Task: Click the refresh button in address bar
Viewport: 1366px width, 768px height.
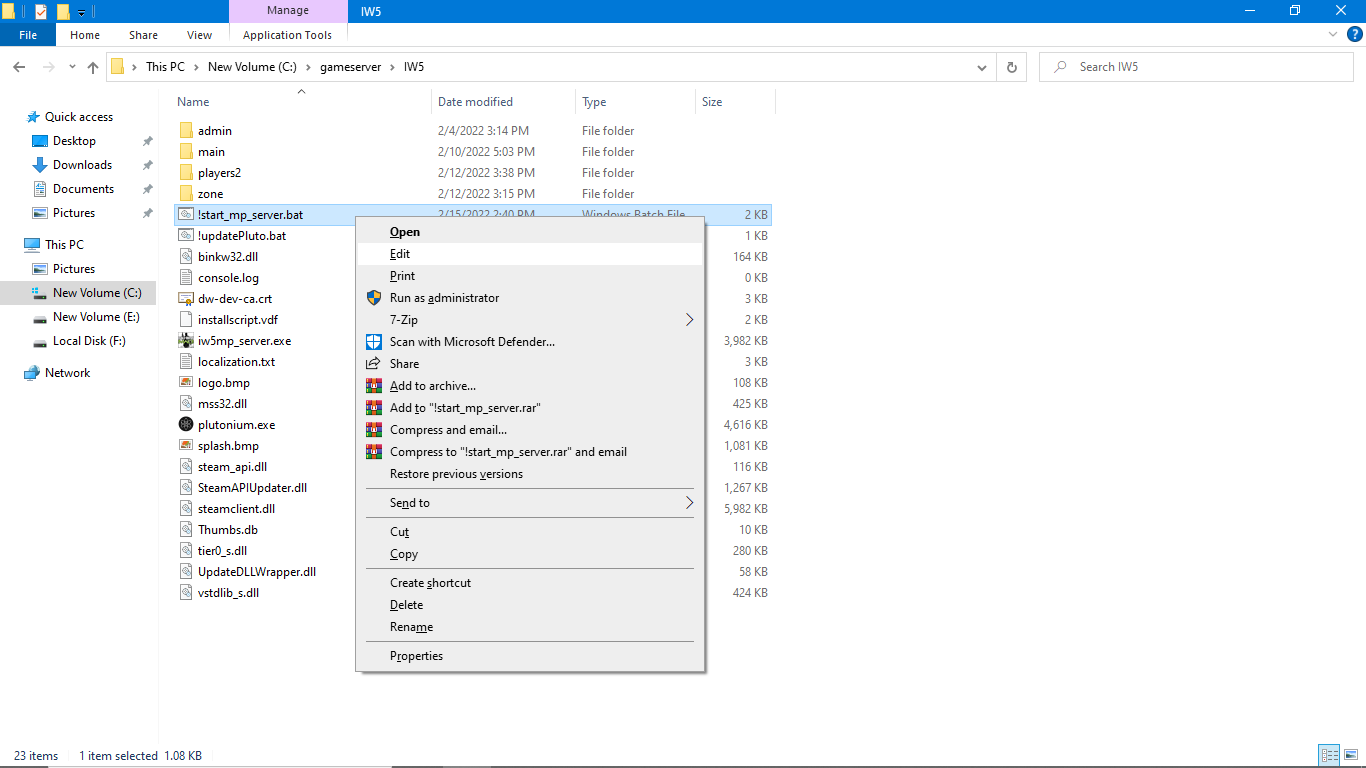Action: pyautogui.click(x=1012, y=67)
